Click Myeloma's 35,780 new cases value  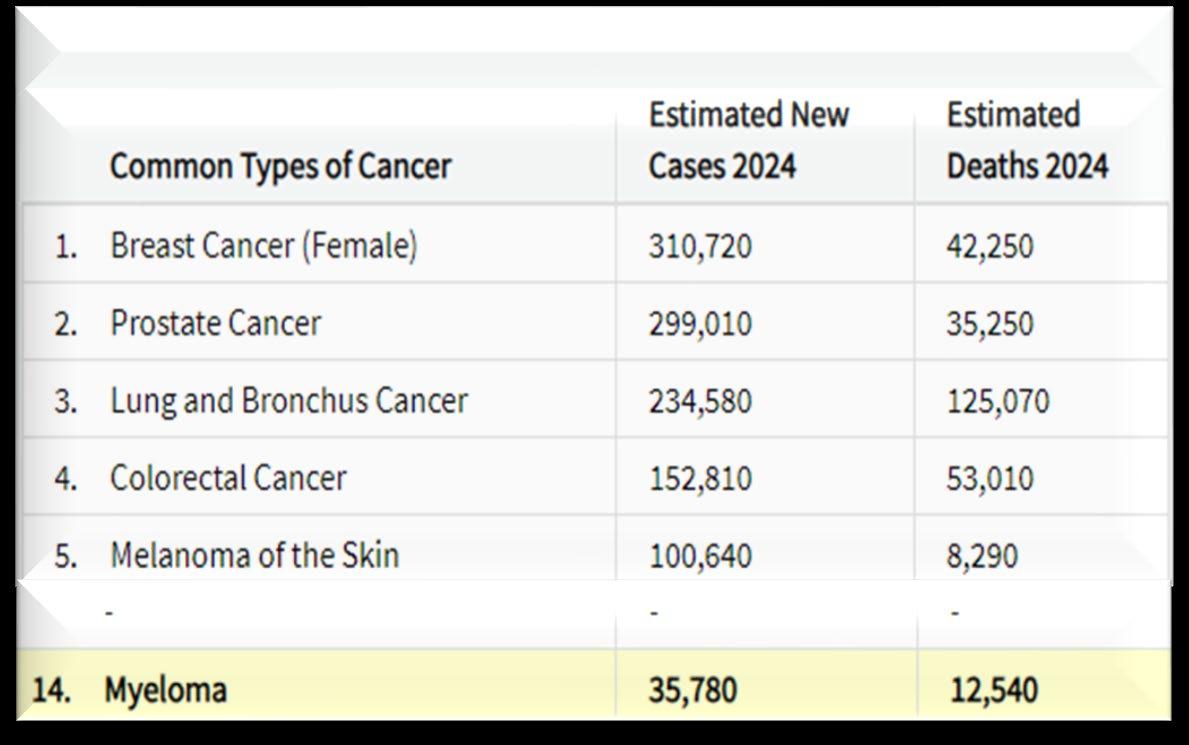coord(692,689)
